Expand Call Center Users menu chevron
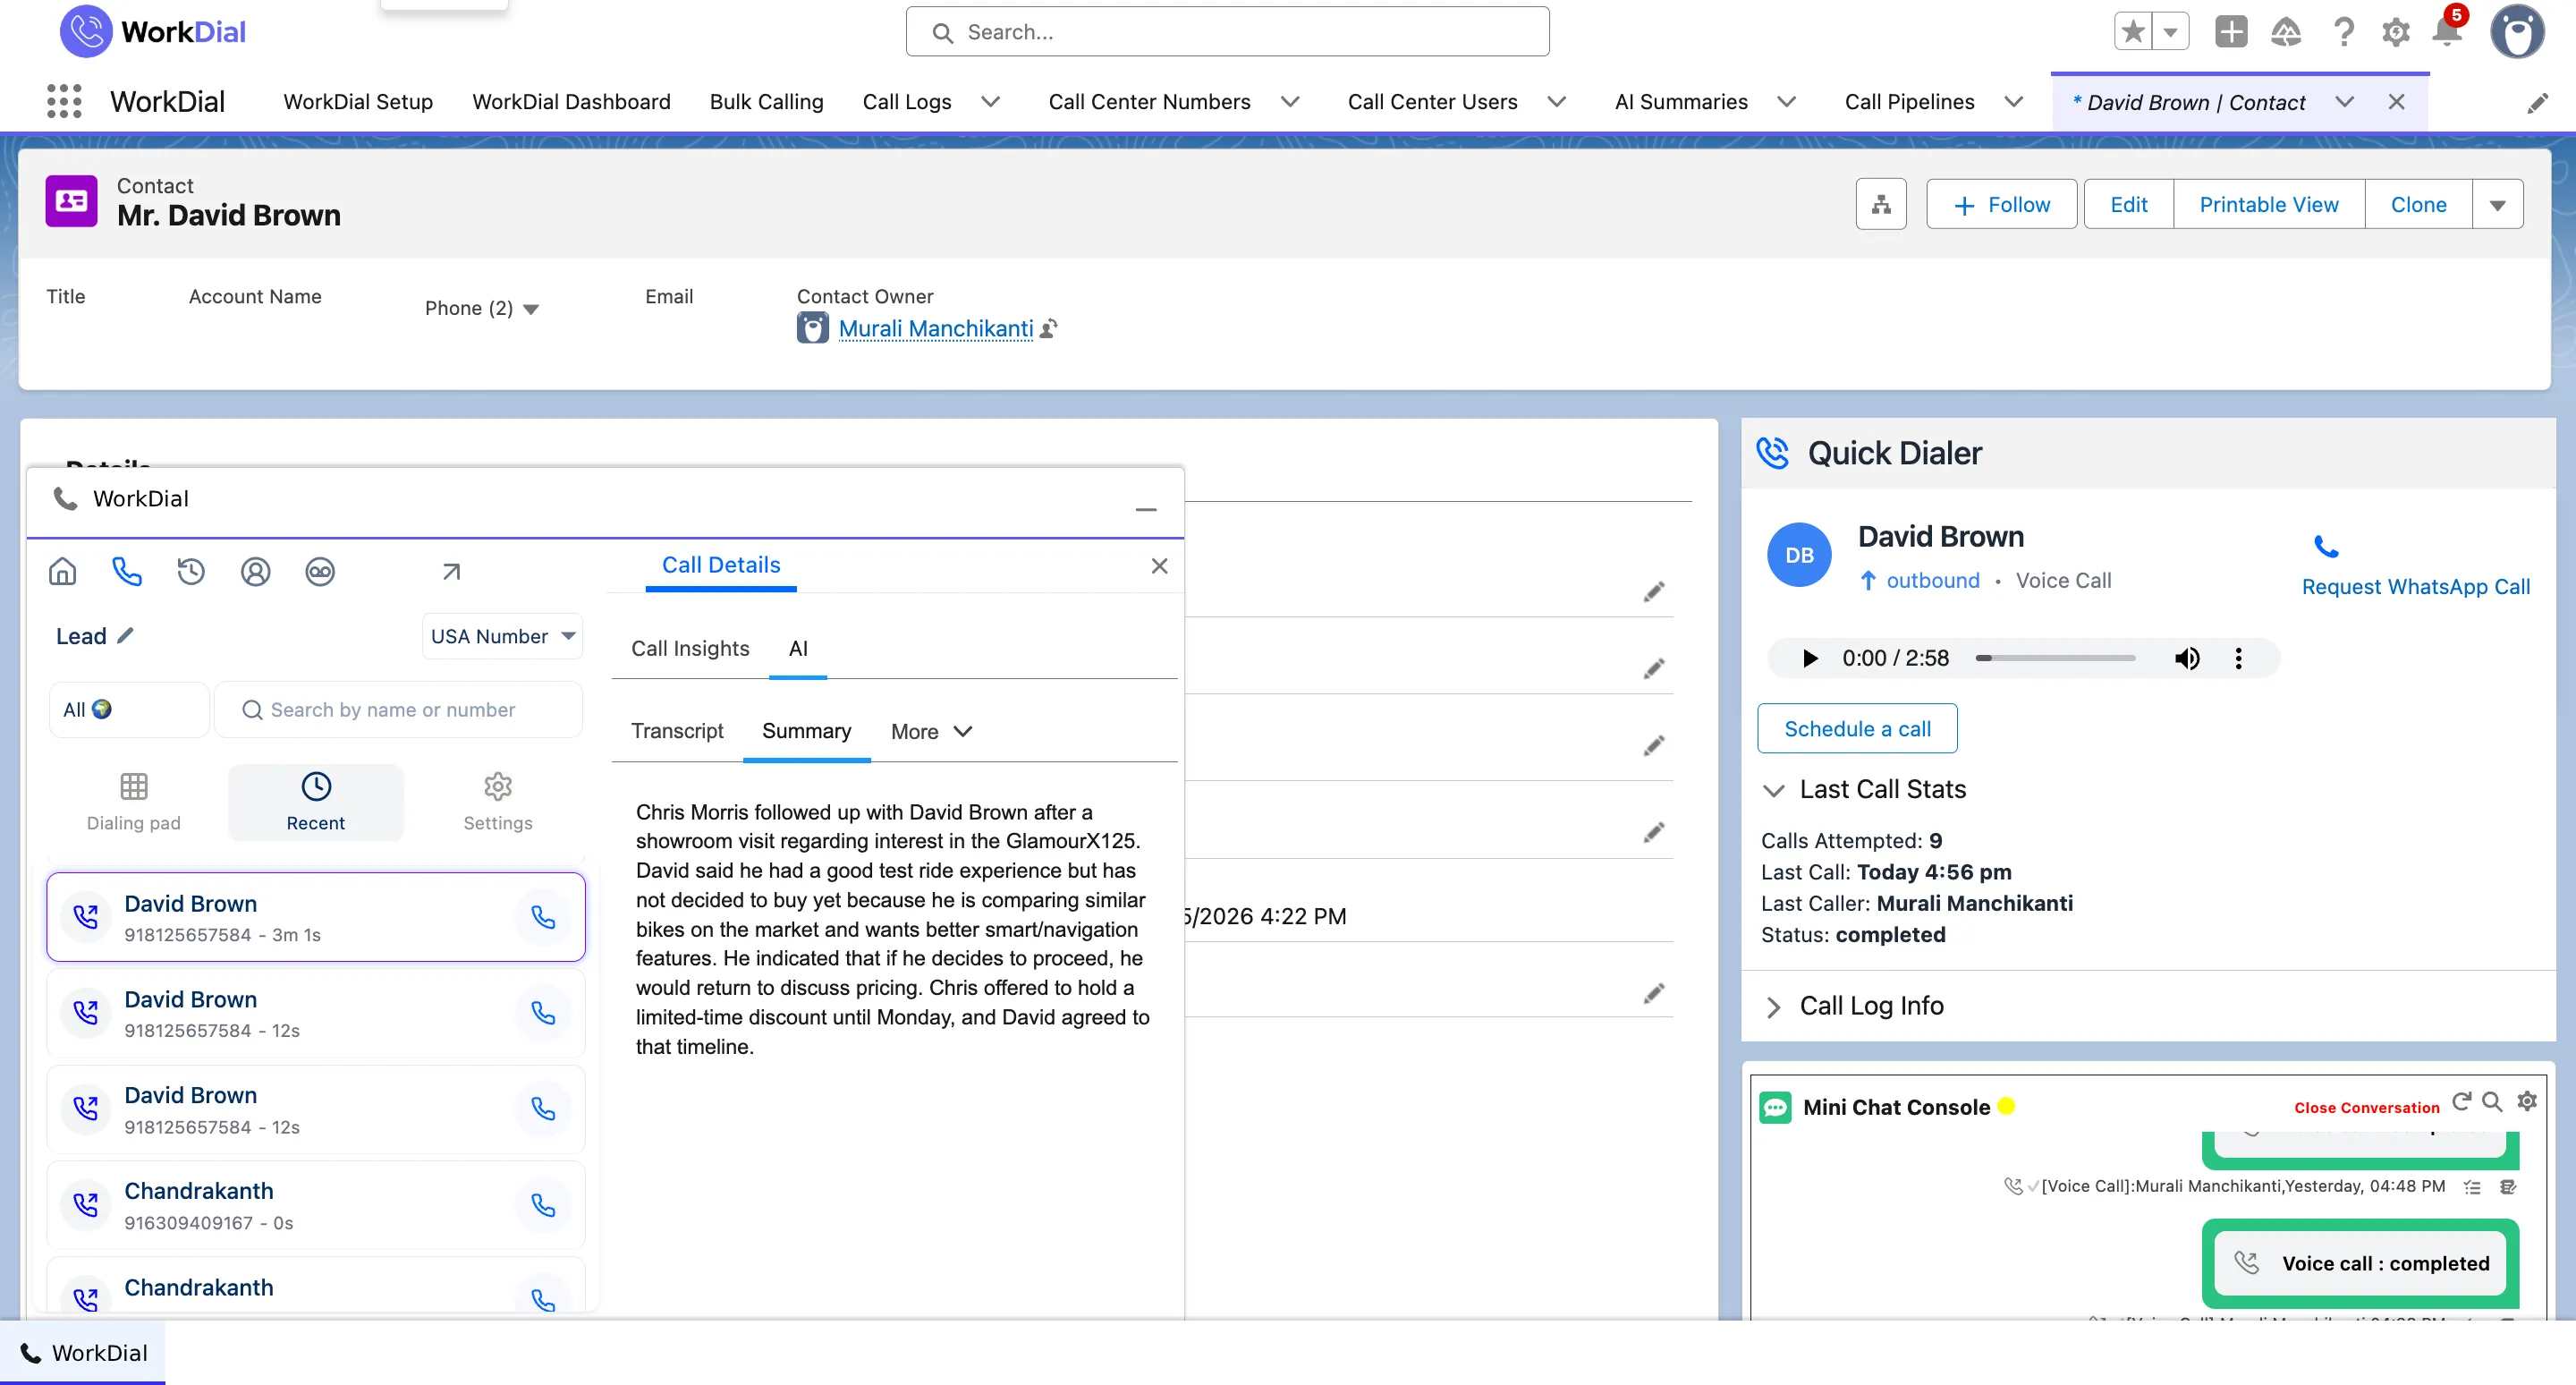 (1556, 102)
